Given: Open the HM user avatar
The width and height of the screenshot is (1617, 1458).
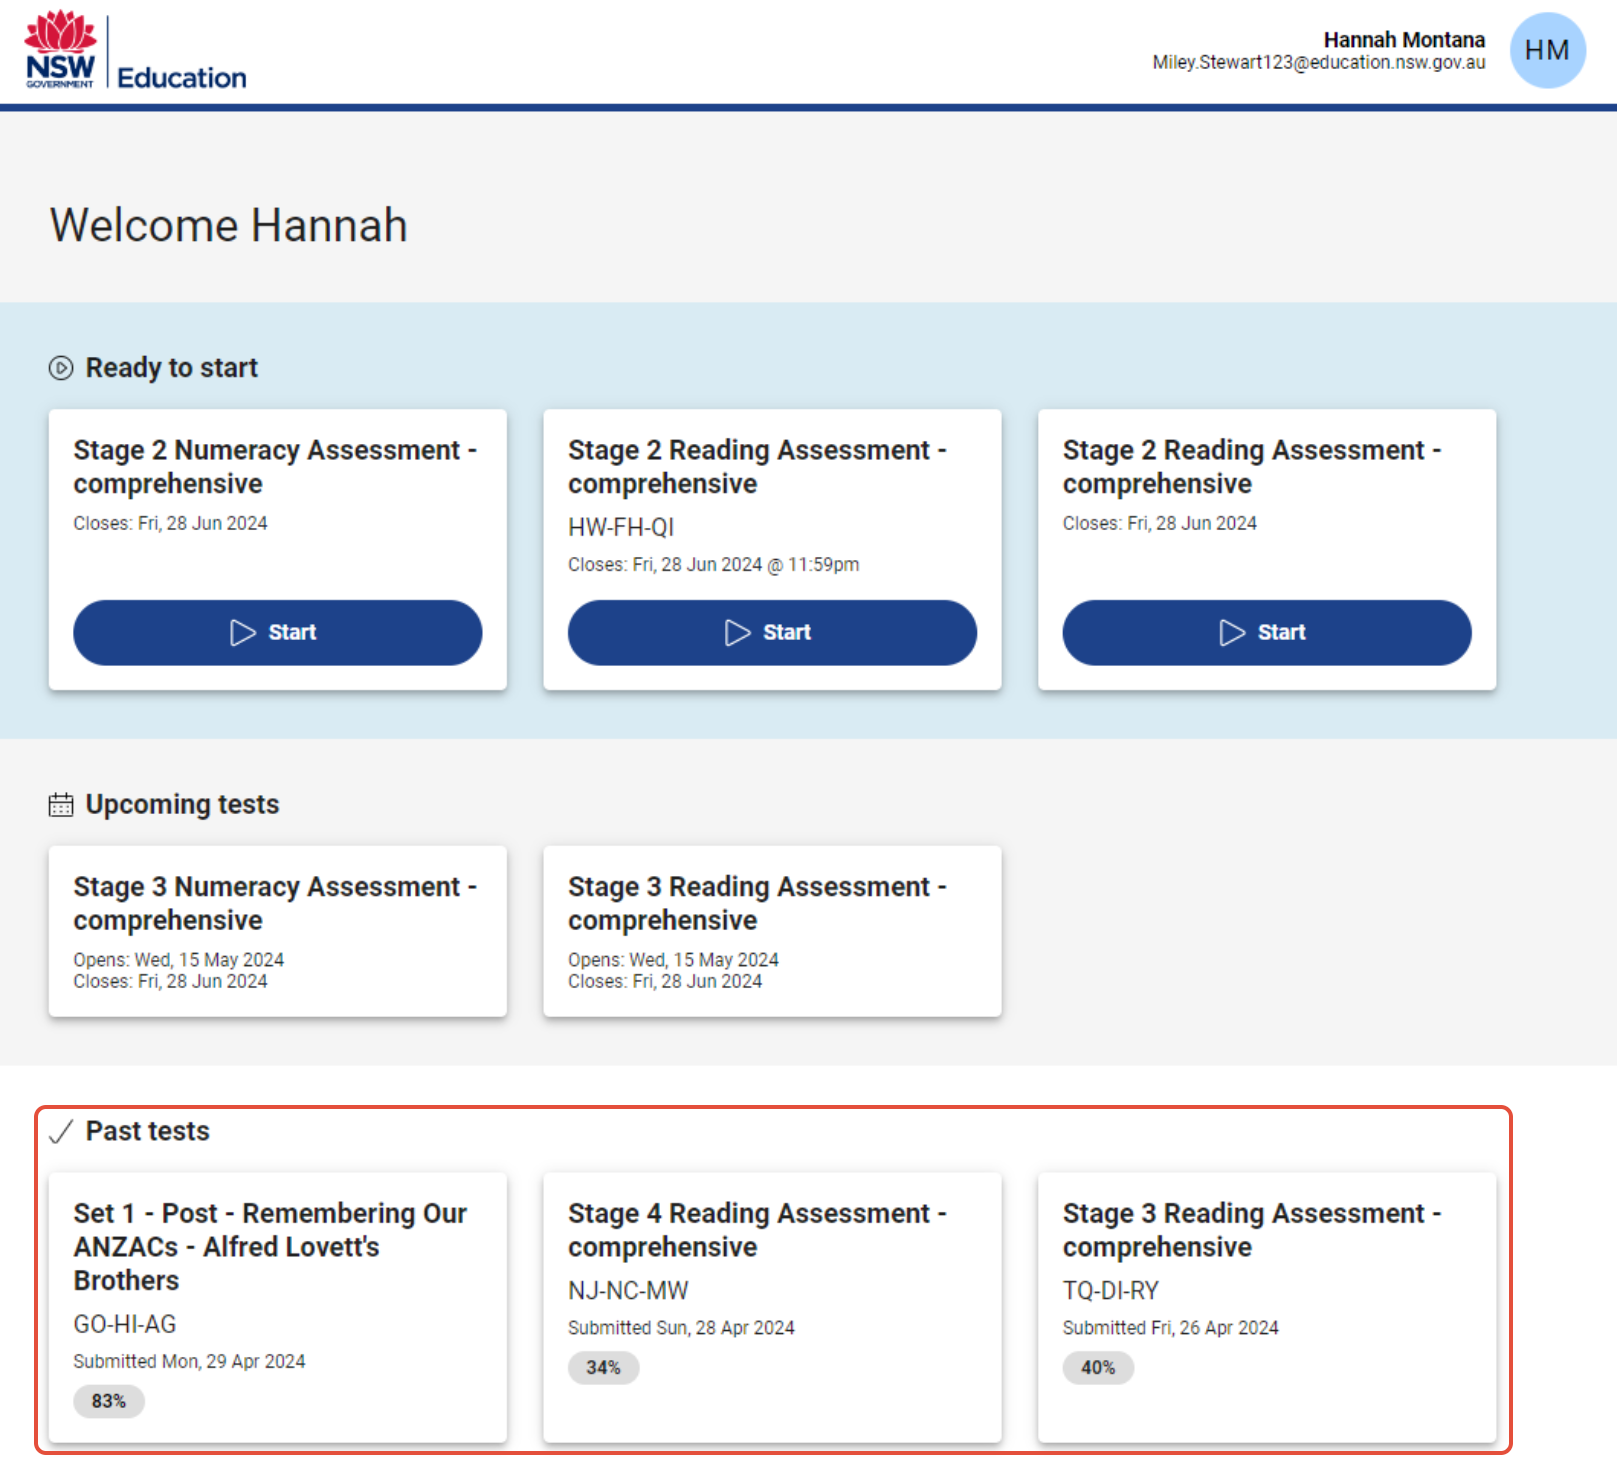Looking at the screenshot, I should [x=1547, y=50].
